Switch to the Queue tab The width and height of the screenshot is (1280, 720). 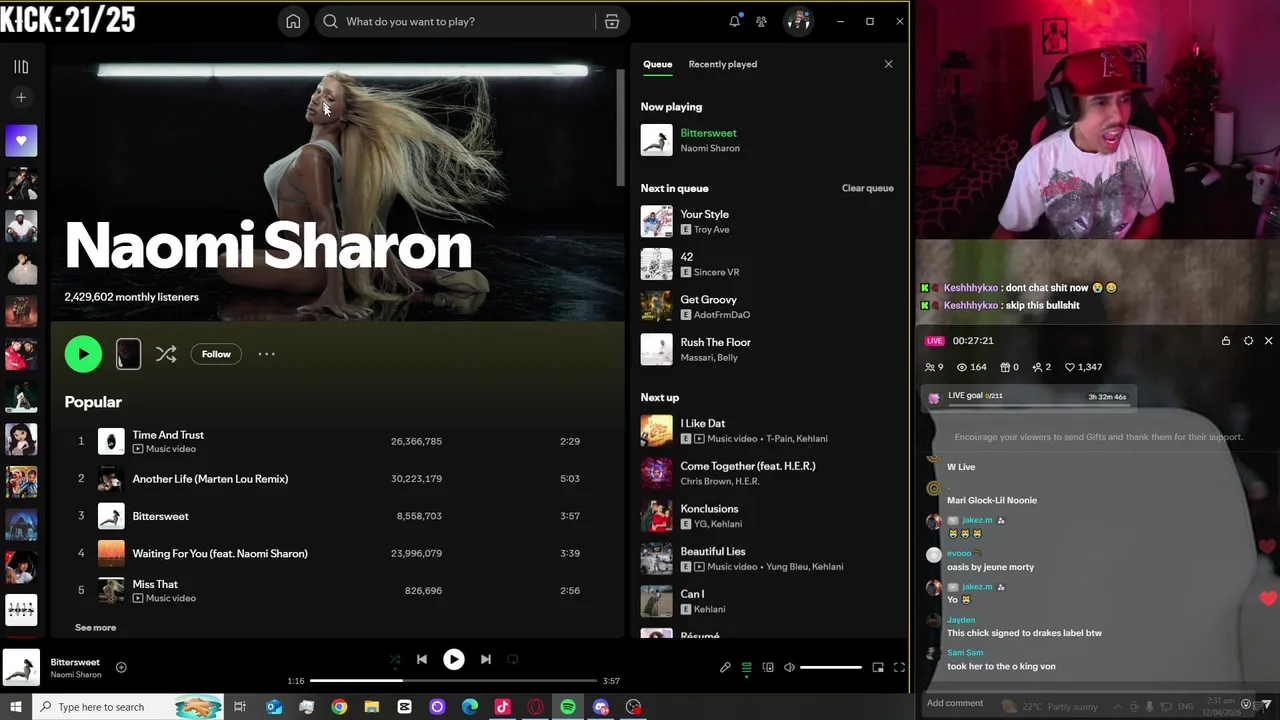tap(657, 64)
